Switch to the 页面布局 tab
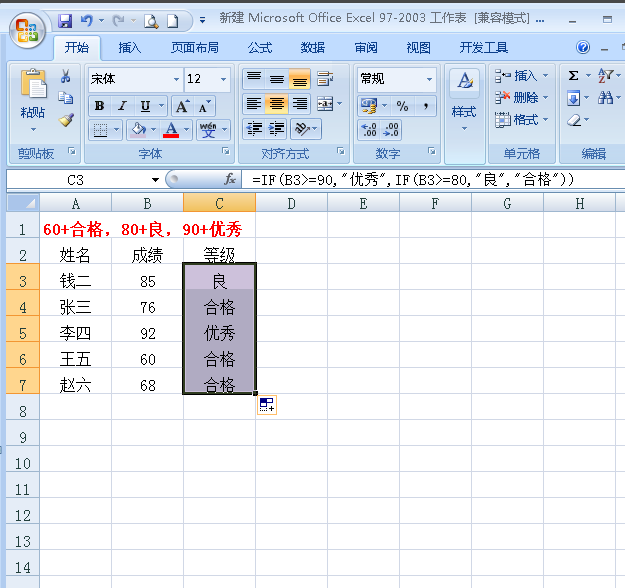Screen dimensions: 625x588 click(x=195, y=48)
